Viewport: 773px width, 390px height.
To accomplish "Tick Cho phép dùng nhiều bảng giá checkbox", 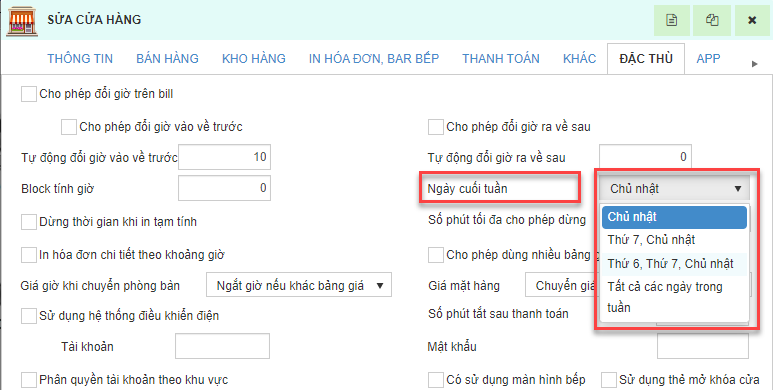I will coord(436,255).
